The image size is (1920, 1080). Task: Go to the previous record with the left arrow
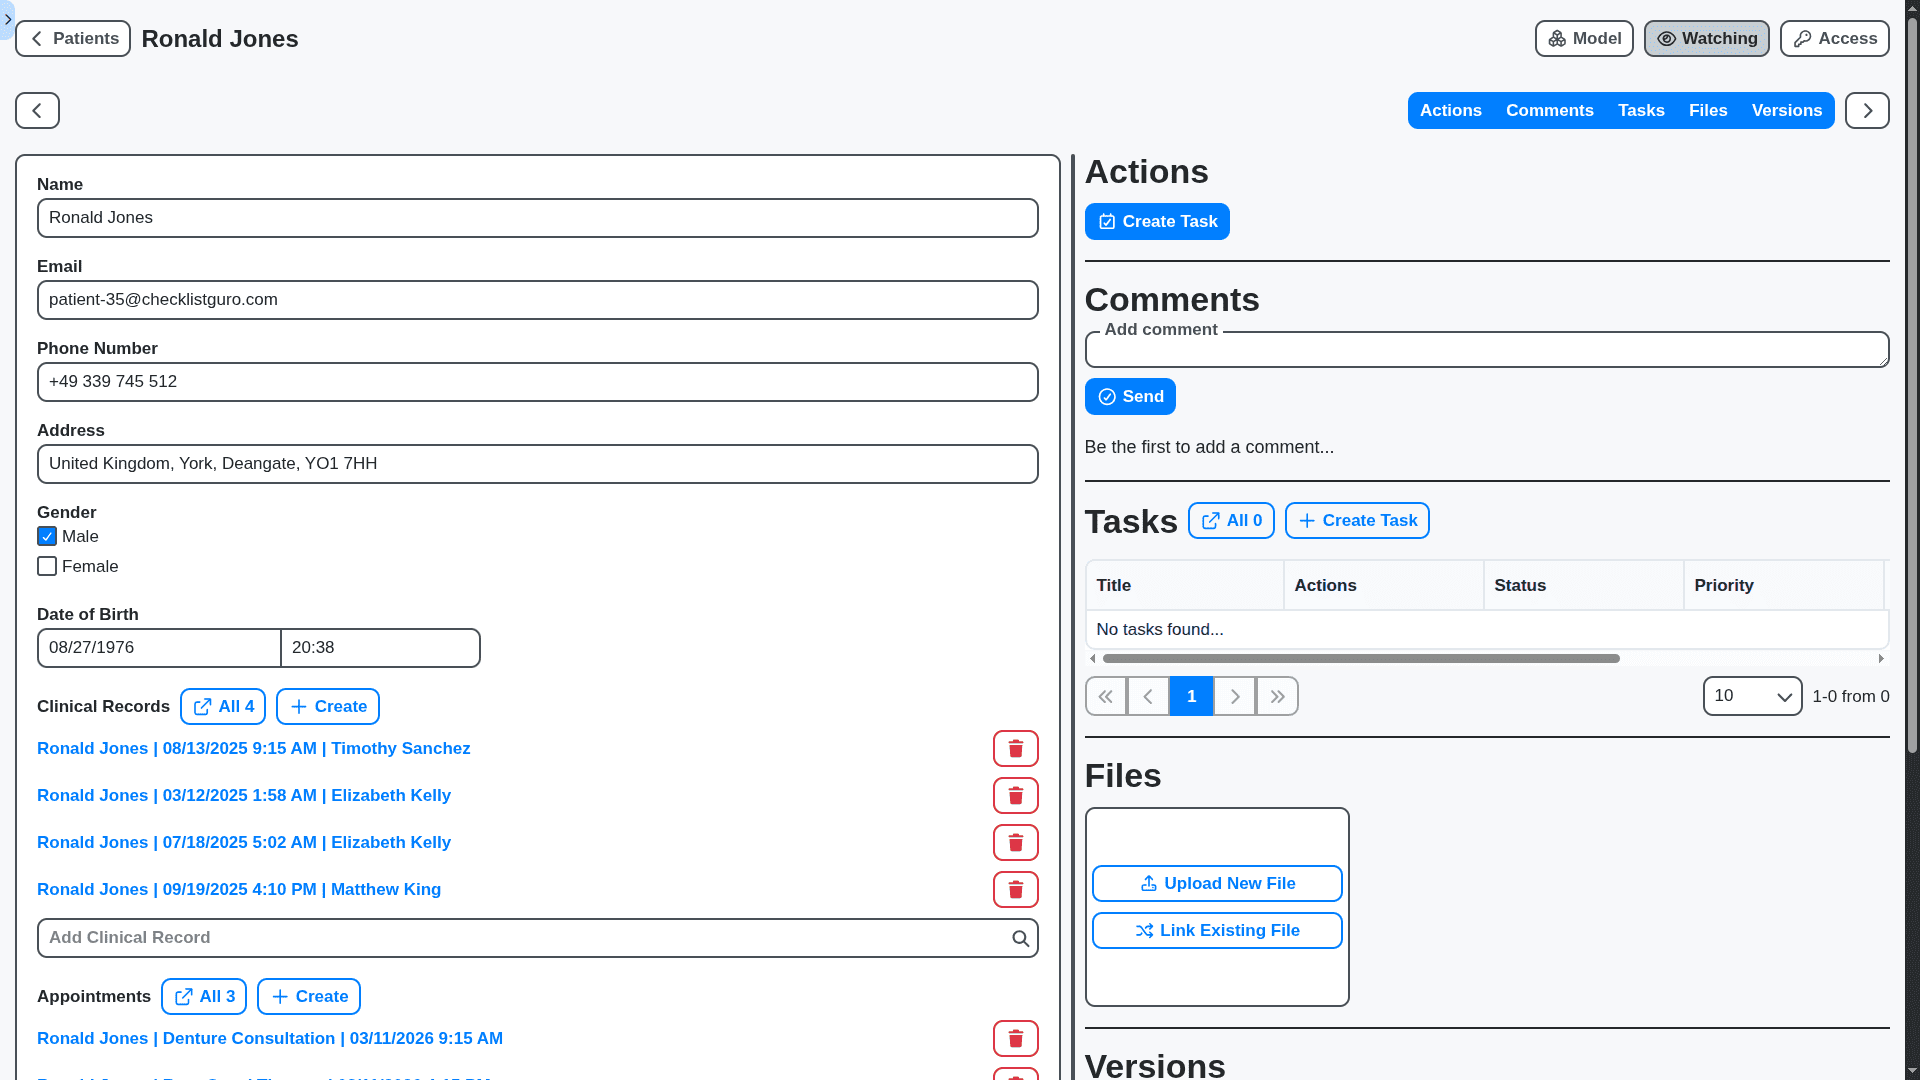click(x=37, y=110)
